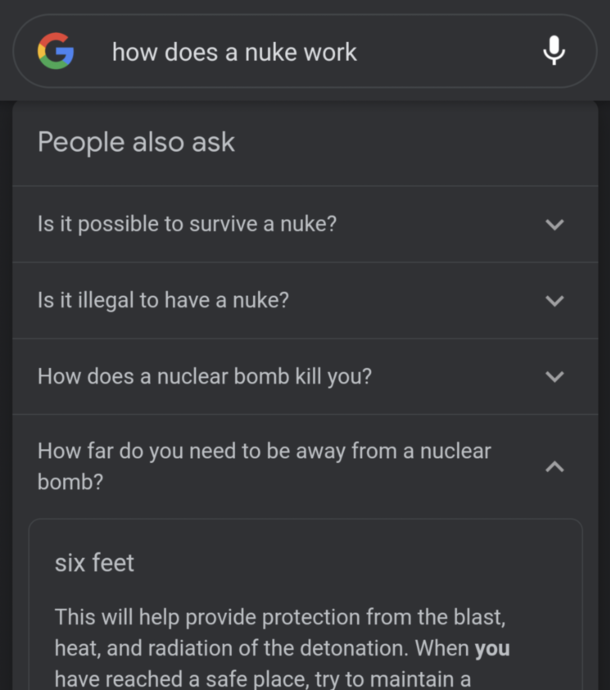
Task: Click the word 'nuke' in the search query
Action: pos(271,52)
